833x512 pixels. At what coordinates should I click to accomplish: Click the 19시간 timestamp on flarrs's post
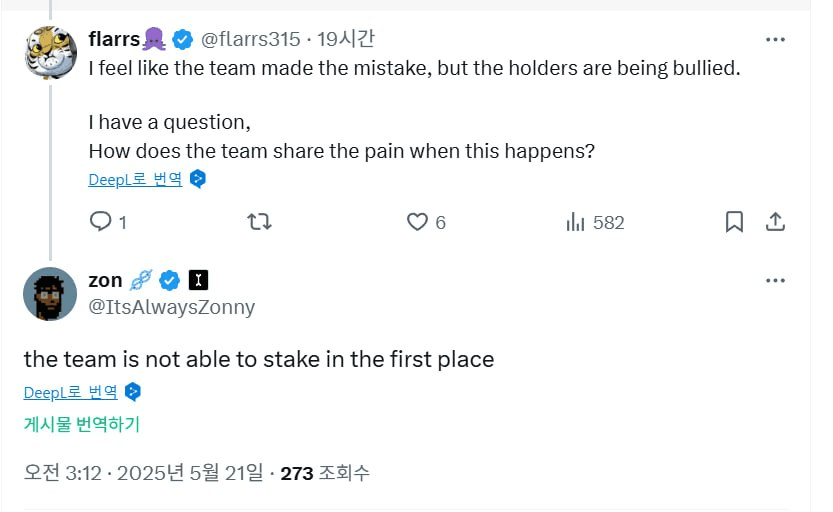pos(346,39)
